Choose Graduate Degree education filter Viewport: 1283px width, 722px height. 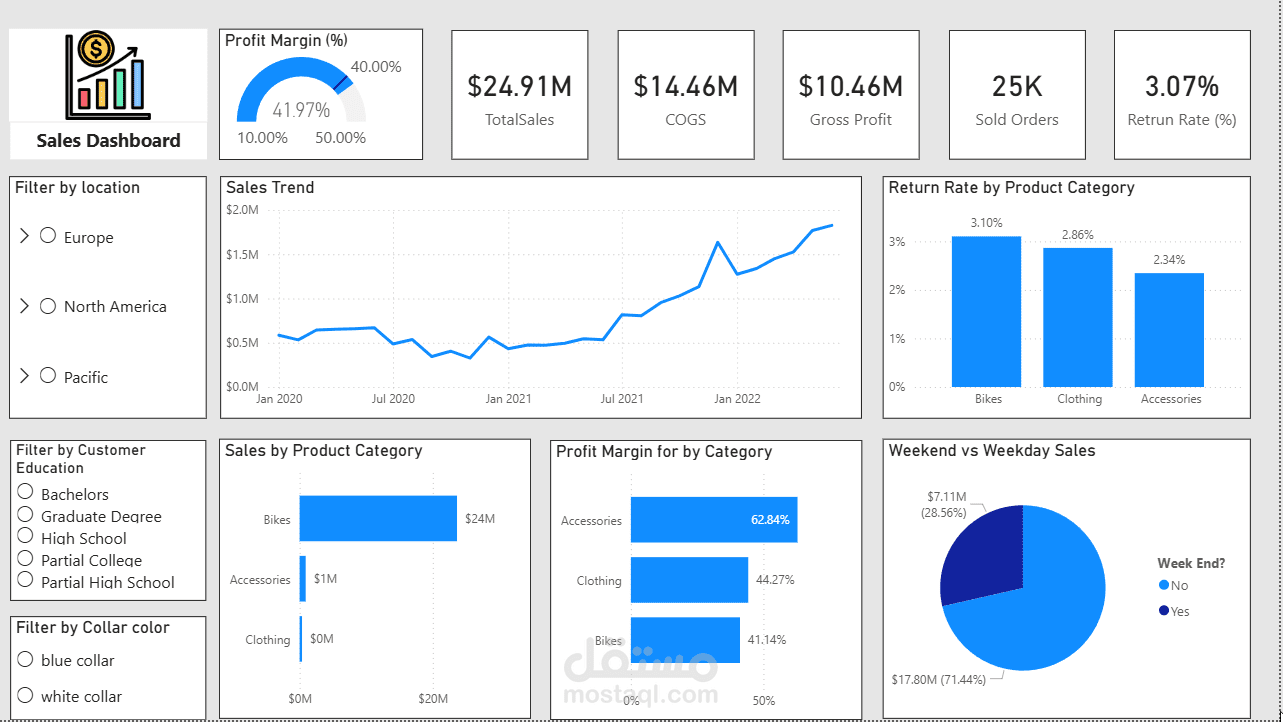click(26, 514)
